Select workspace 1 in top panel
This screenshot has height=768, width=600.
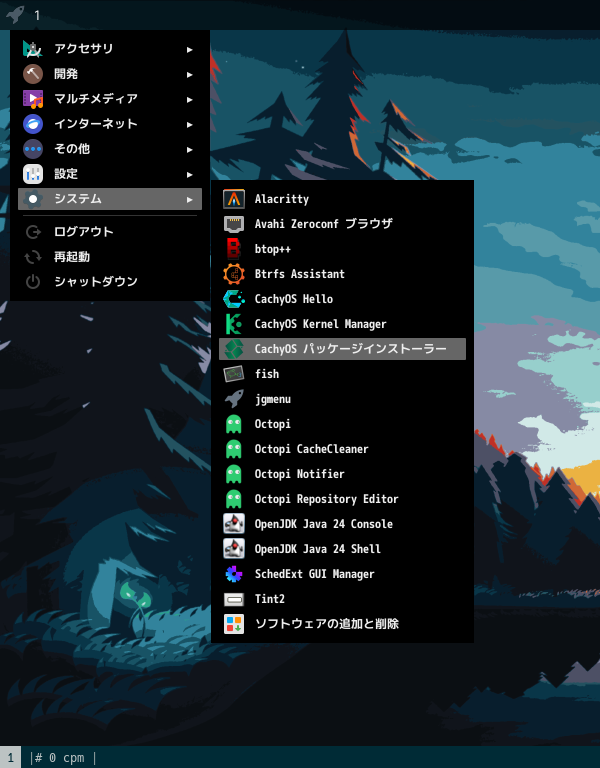point(37,15)
